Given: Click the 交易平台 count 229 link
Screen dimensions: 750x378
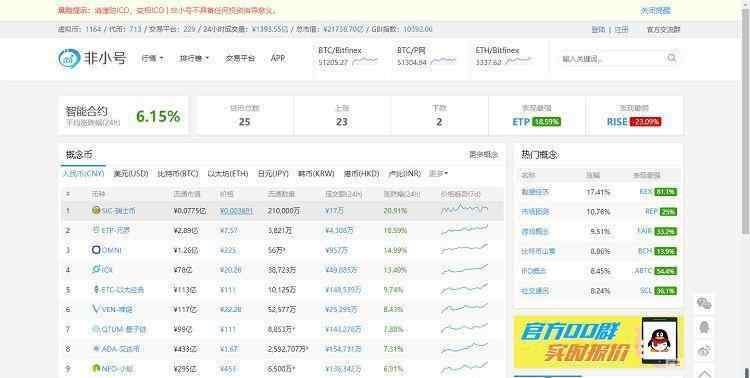Looking at the screenshot, I should (189, 29).
